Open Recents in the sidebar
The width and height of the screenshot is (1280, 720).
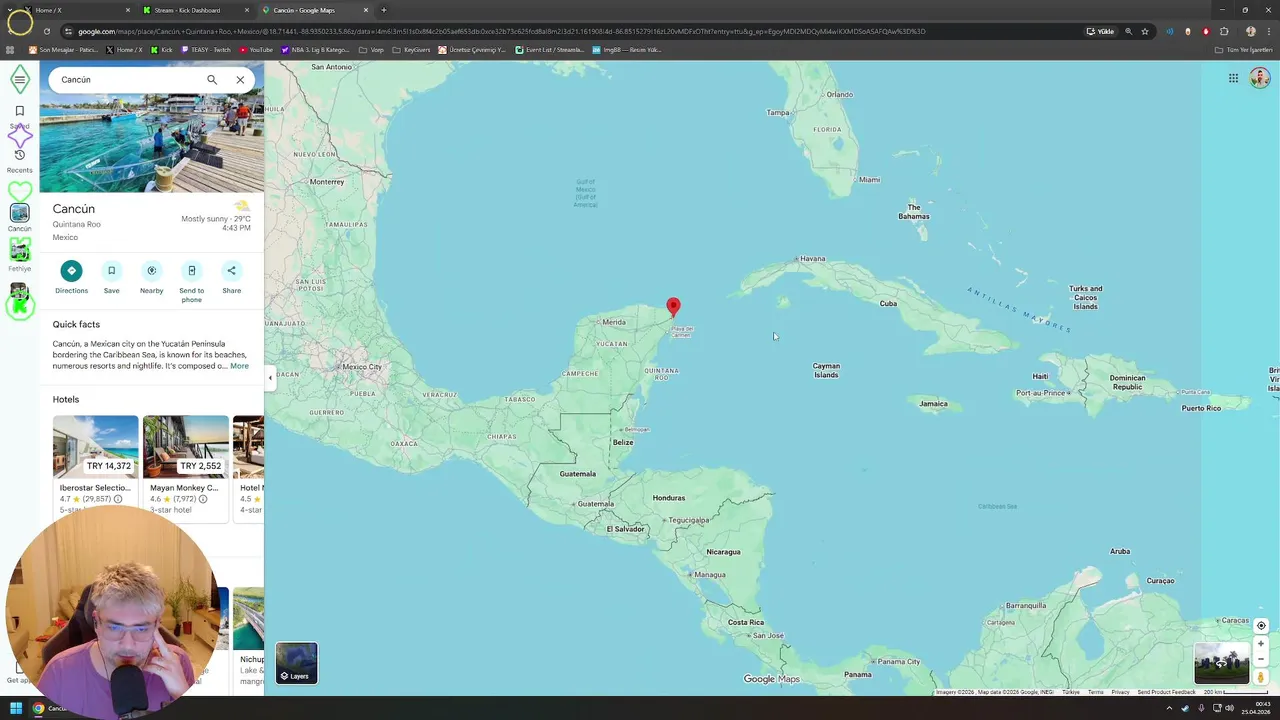tap(19, 160)
